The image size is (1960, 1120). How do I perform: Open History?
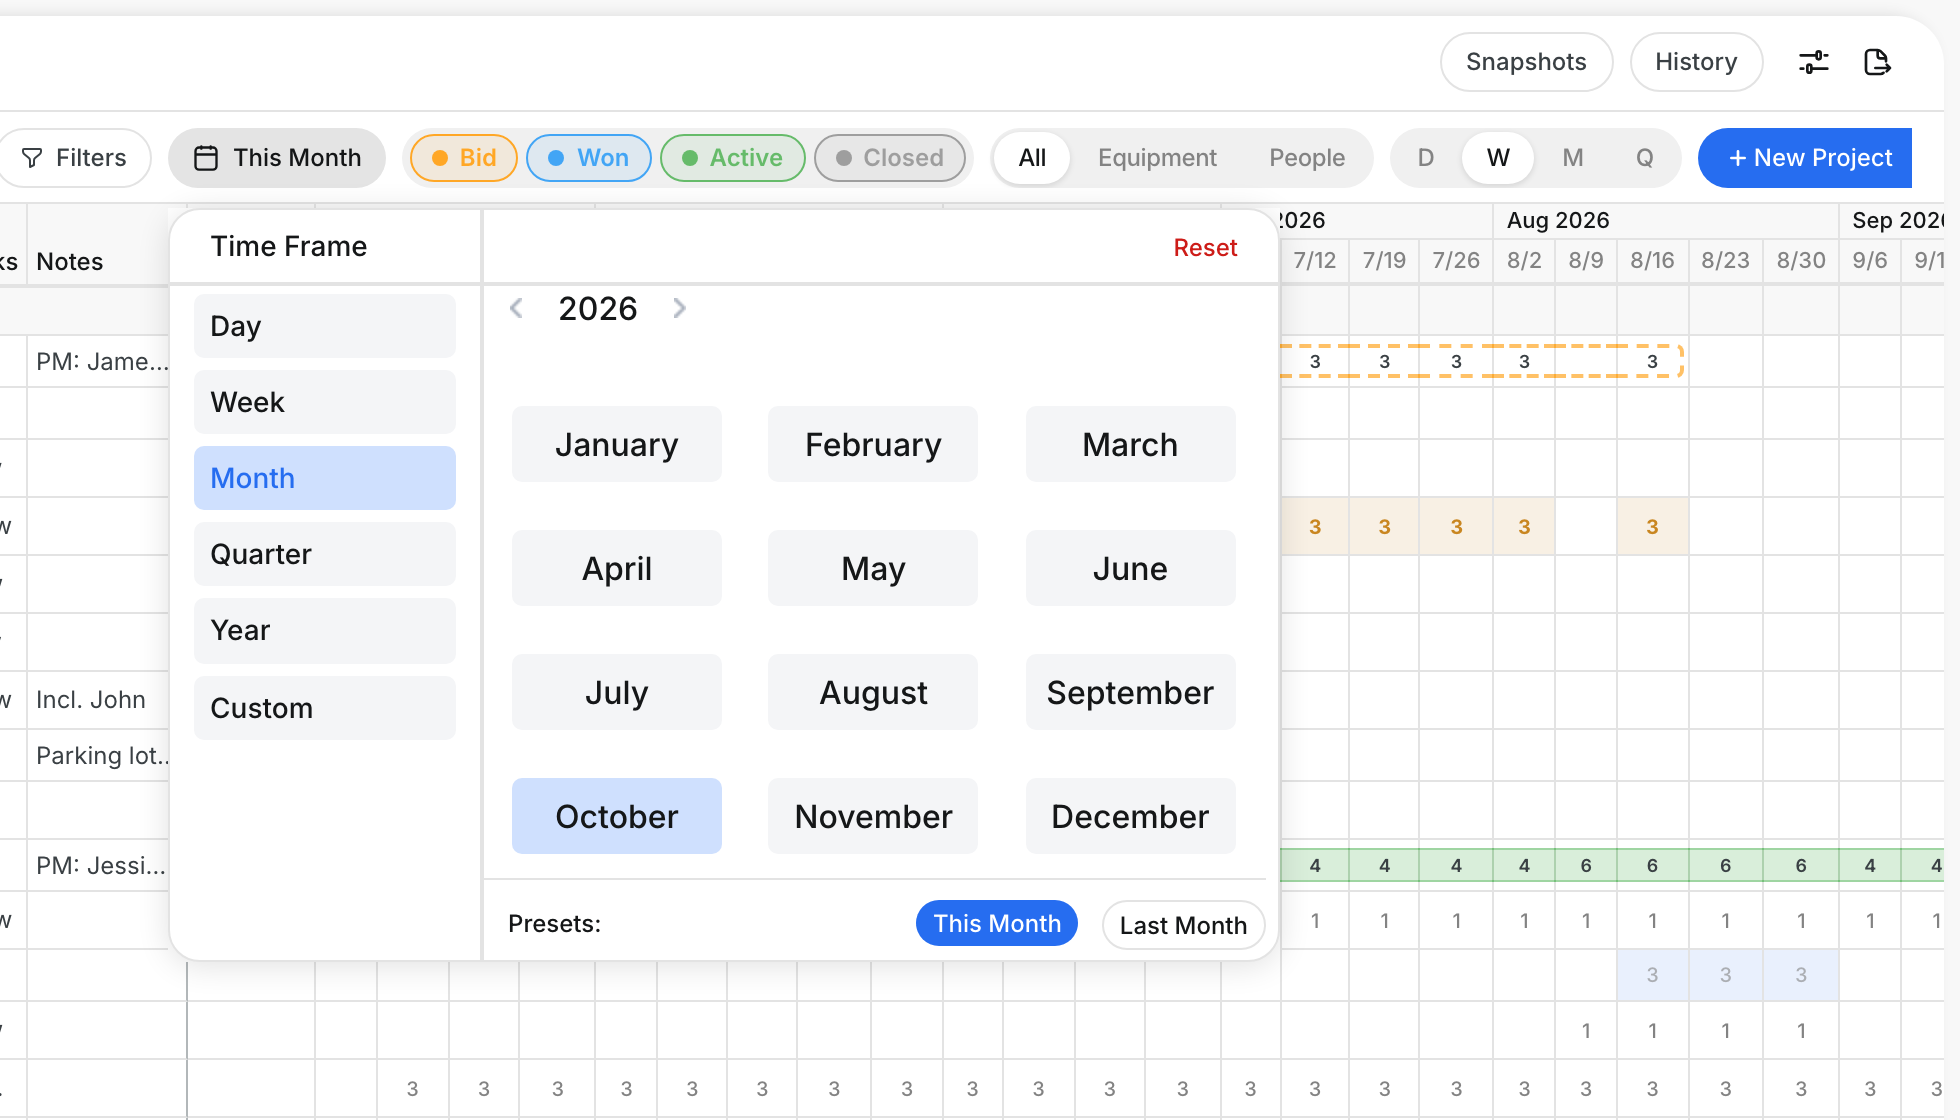[1696, 62]
